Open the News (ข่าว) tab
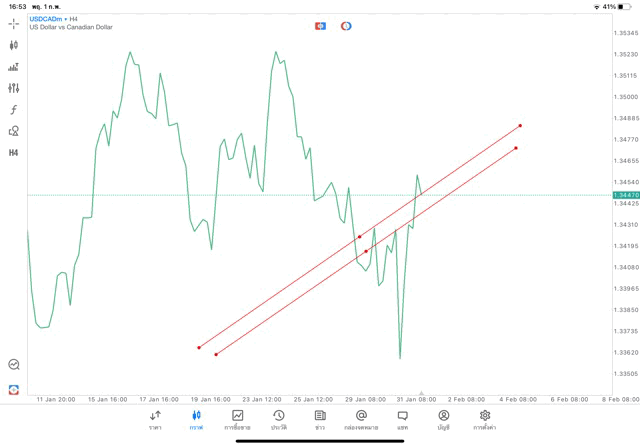 [320, 419]
